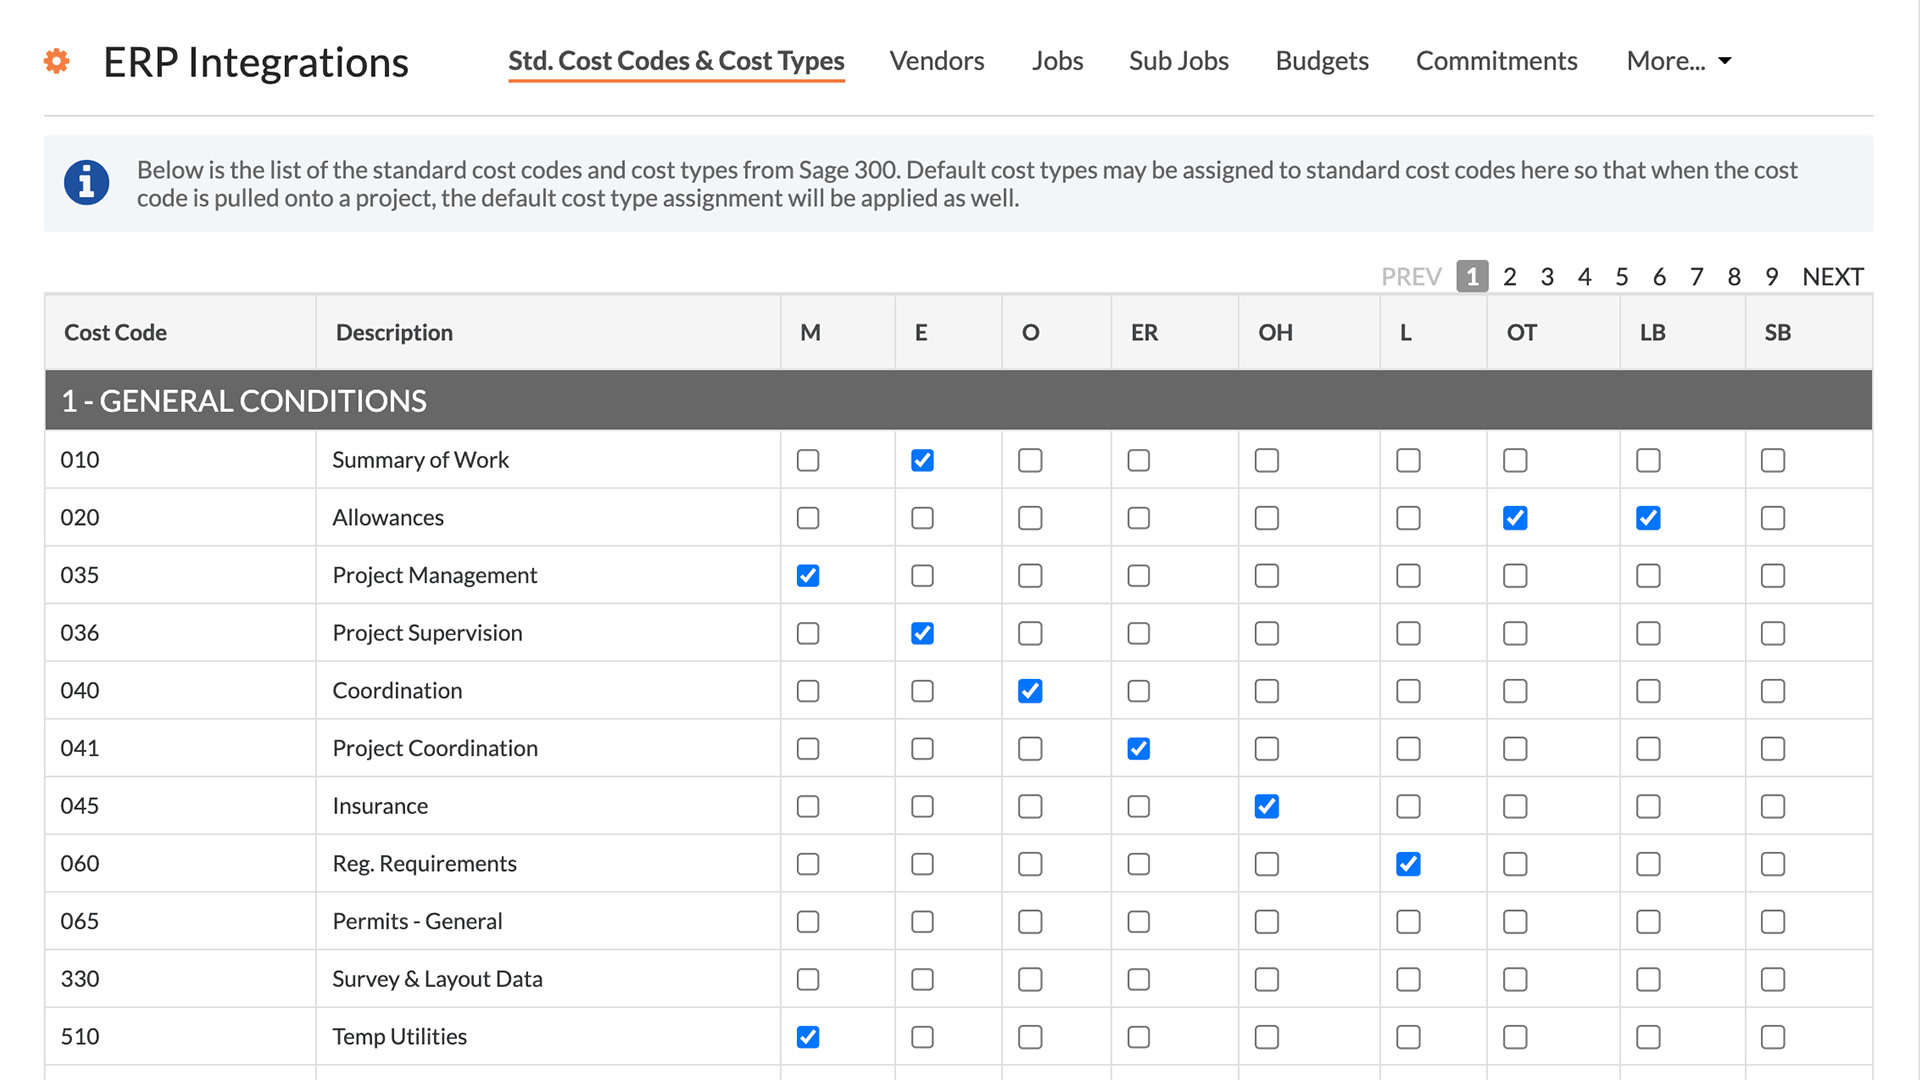The width and height of the screenshot is (1920, 1080).
Task: Uncheck E for Summary of Work
Action: (922, 460)
